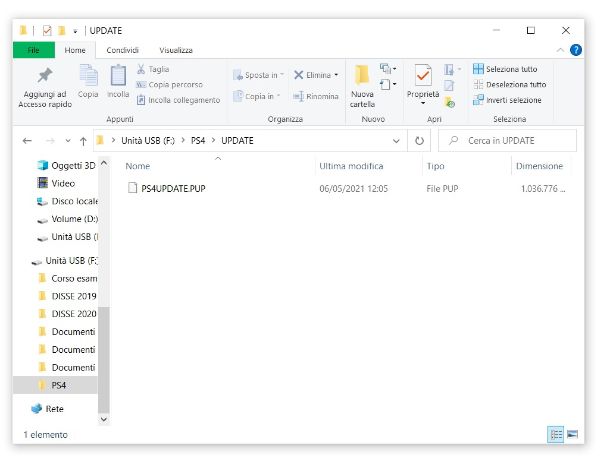This screenshot has width=610, height=471.
Task: Sort by the Nome column header
Action: coord(138,166)
